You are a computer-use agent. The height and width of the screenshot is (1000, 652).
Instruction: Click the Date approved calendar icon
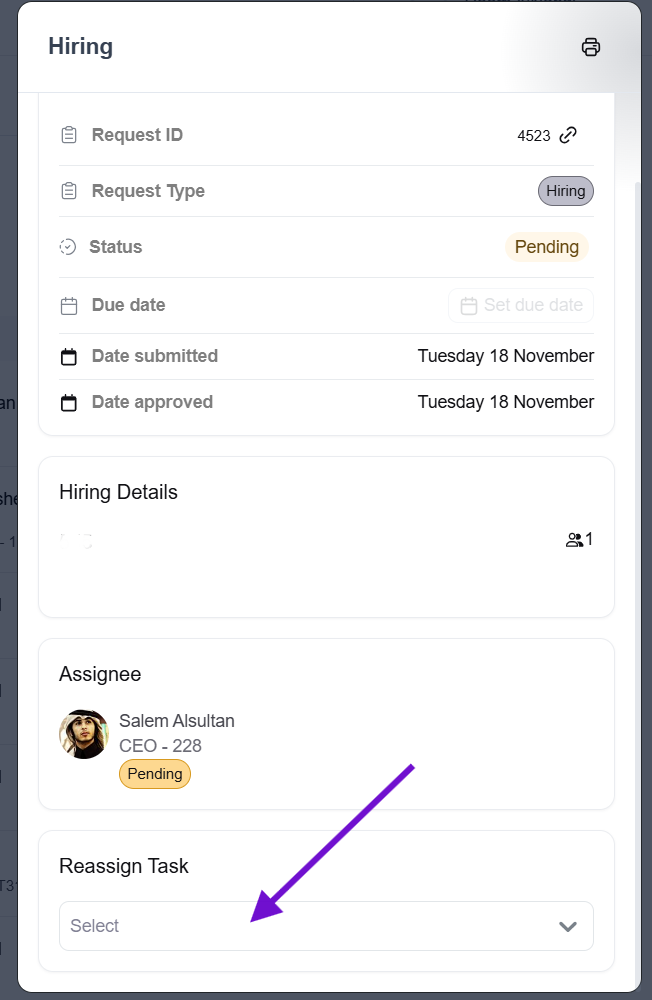69,403
